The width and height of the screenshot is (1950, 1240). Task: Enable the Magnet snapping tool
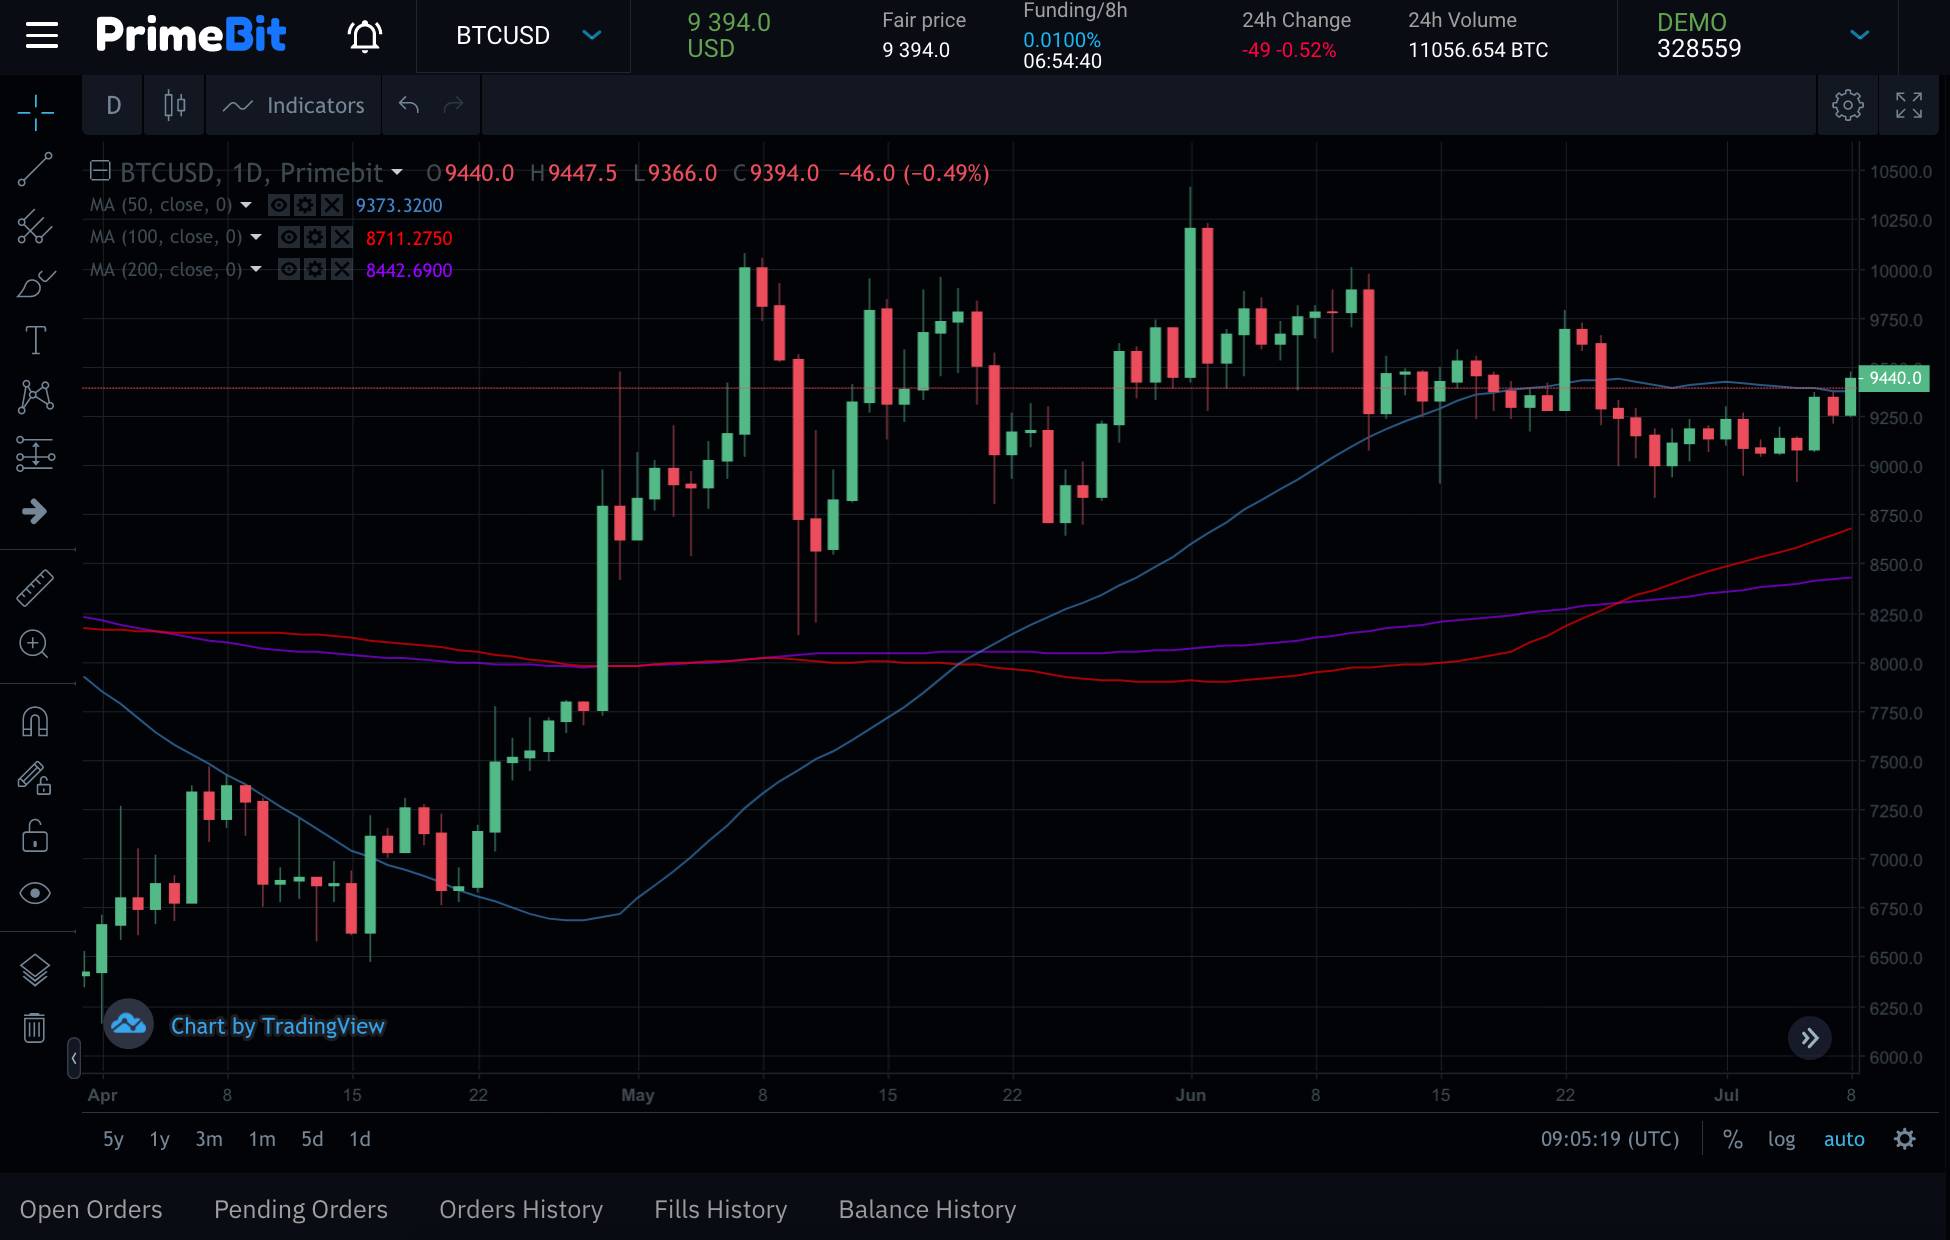click(35, 722)
